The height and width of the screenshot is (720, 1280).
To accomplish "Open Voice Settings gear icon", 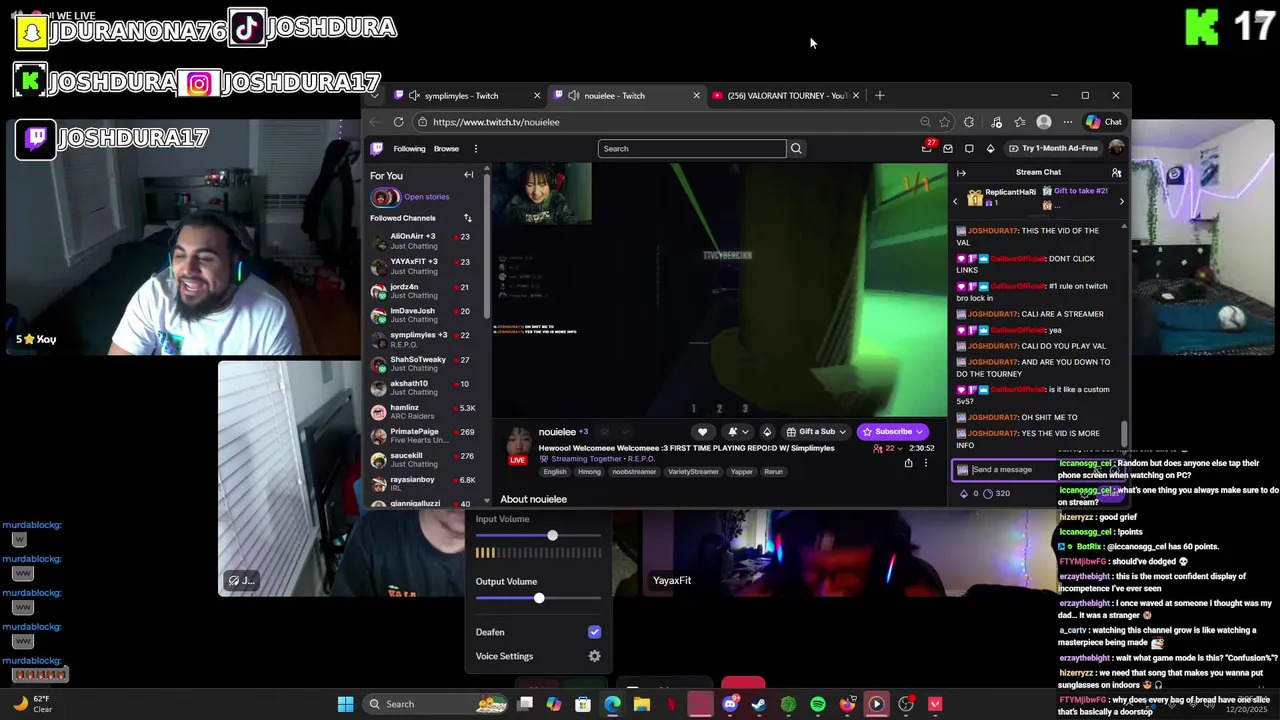I will (x=594, y=656).
